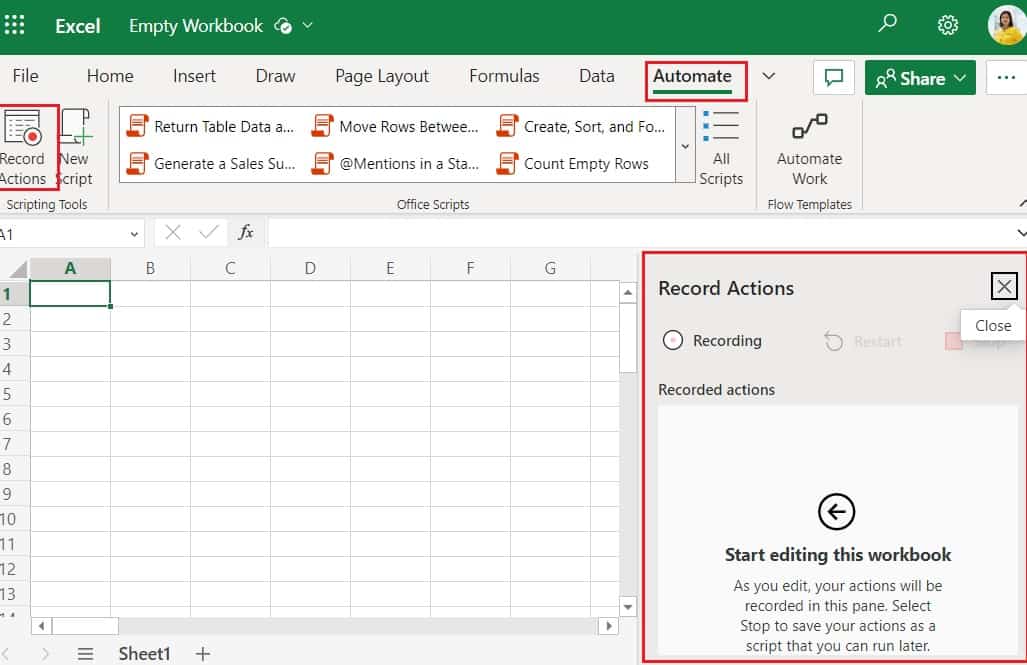Add a new sheet with the plus button
Viewport: 1027px width, 665px height.
(202, 652)
